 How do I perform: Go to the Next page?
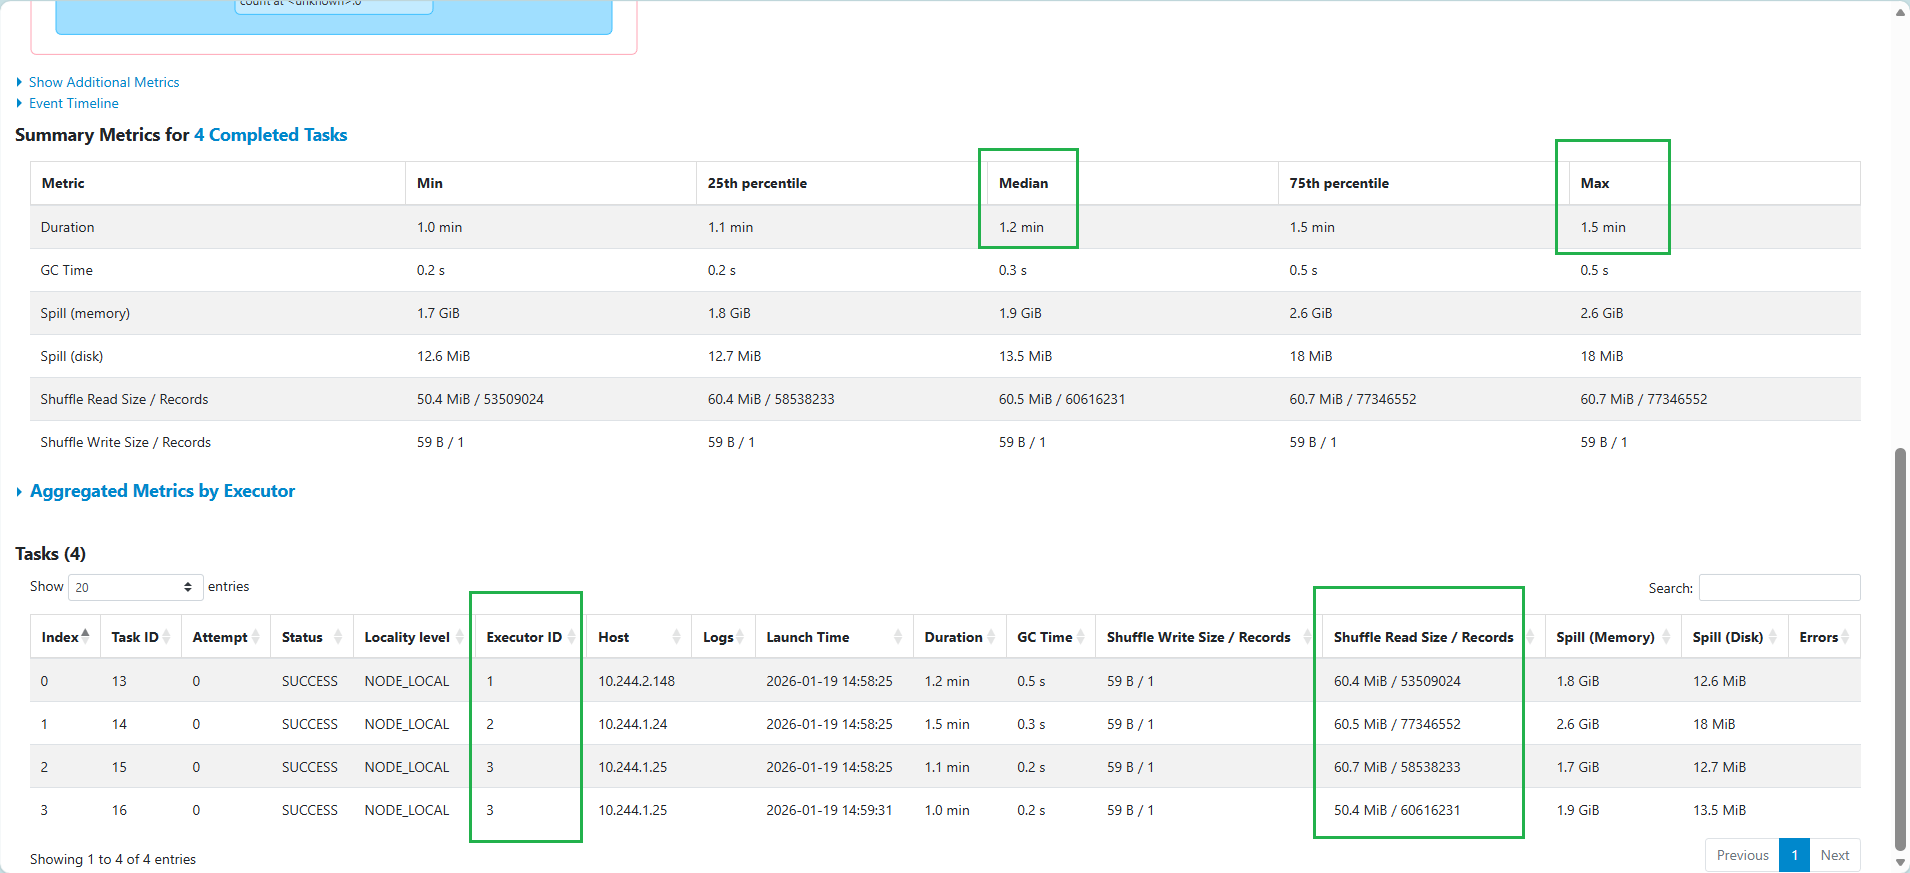click(x=1834, y=855)
